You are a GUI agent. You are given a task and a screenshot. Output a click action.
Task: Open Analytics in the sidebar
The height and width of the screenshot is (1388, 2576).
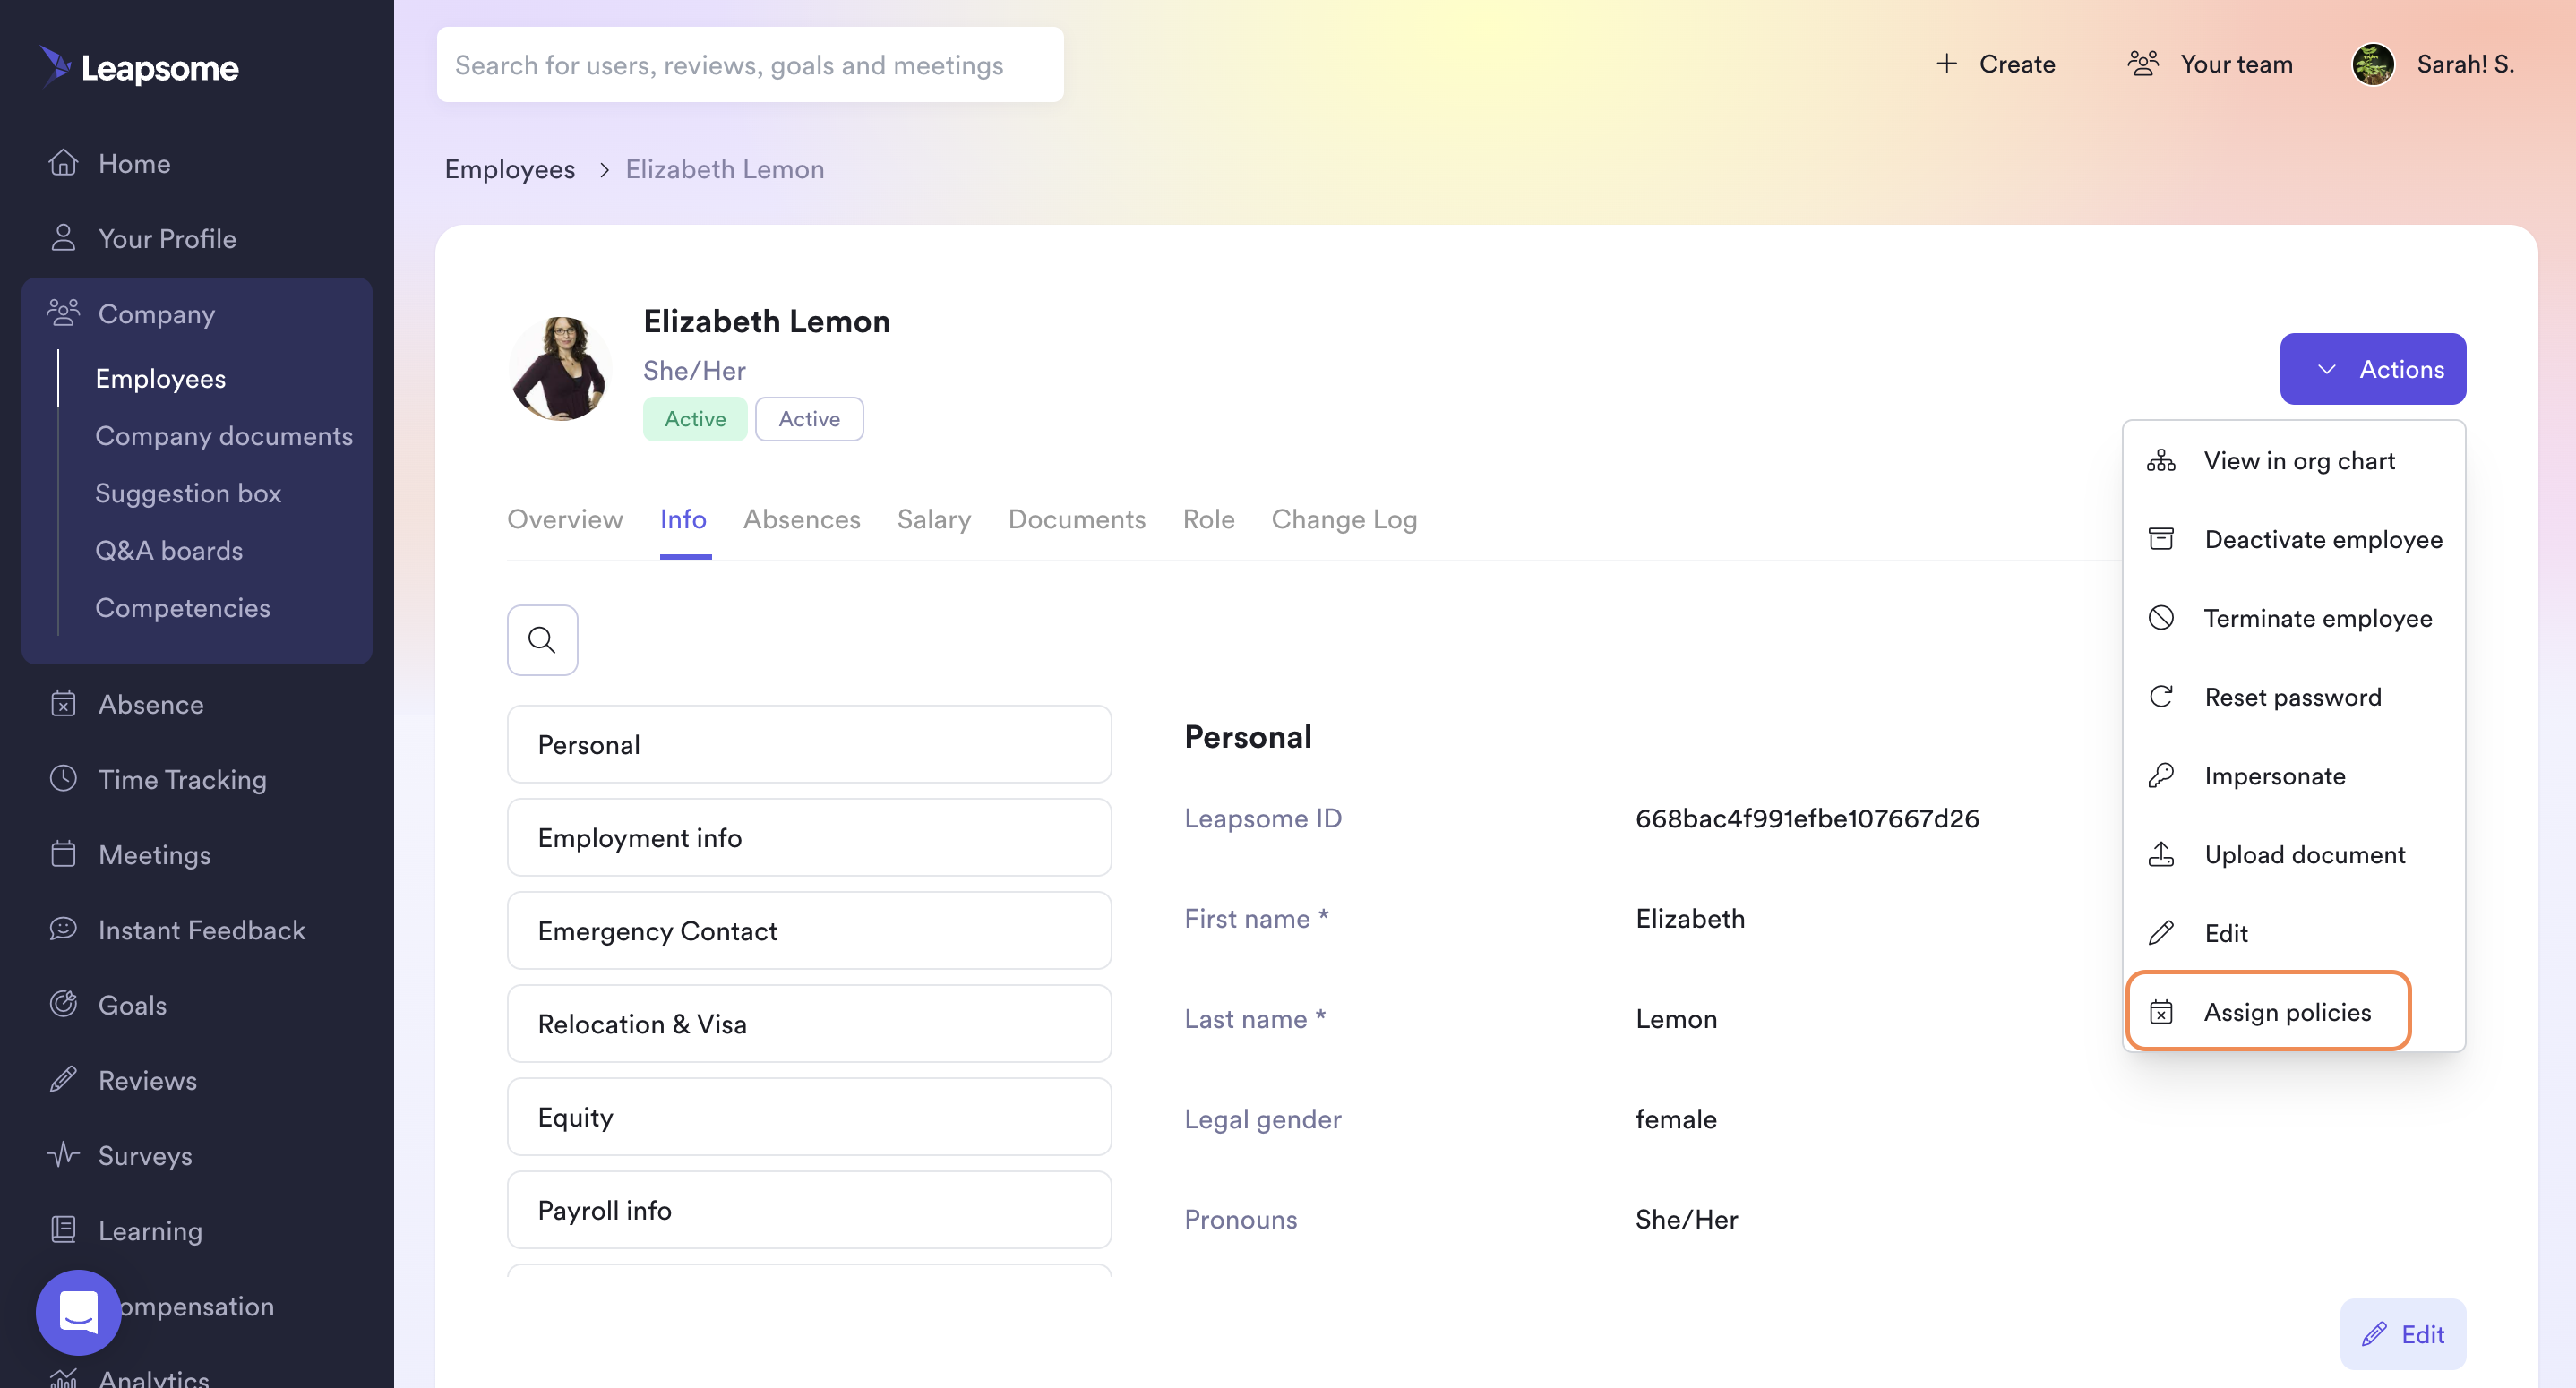(x=153, y=1378)
